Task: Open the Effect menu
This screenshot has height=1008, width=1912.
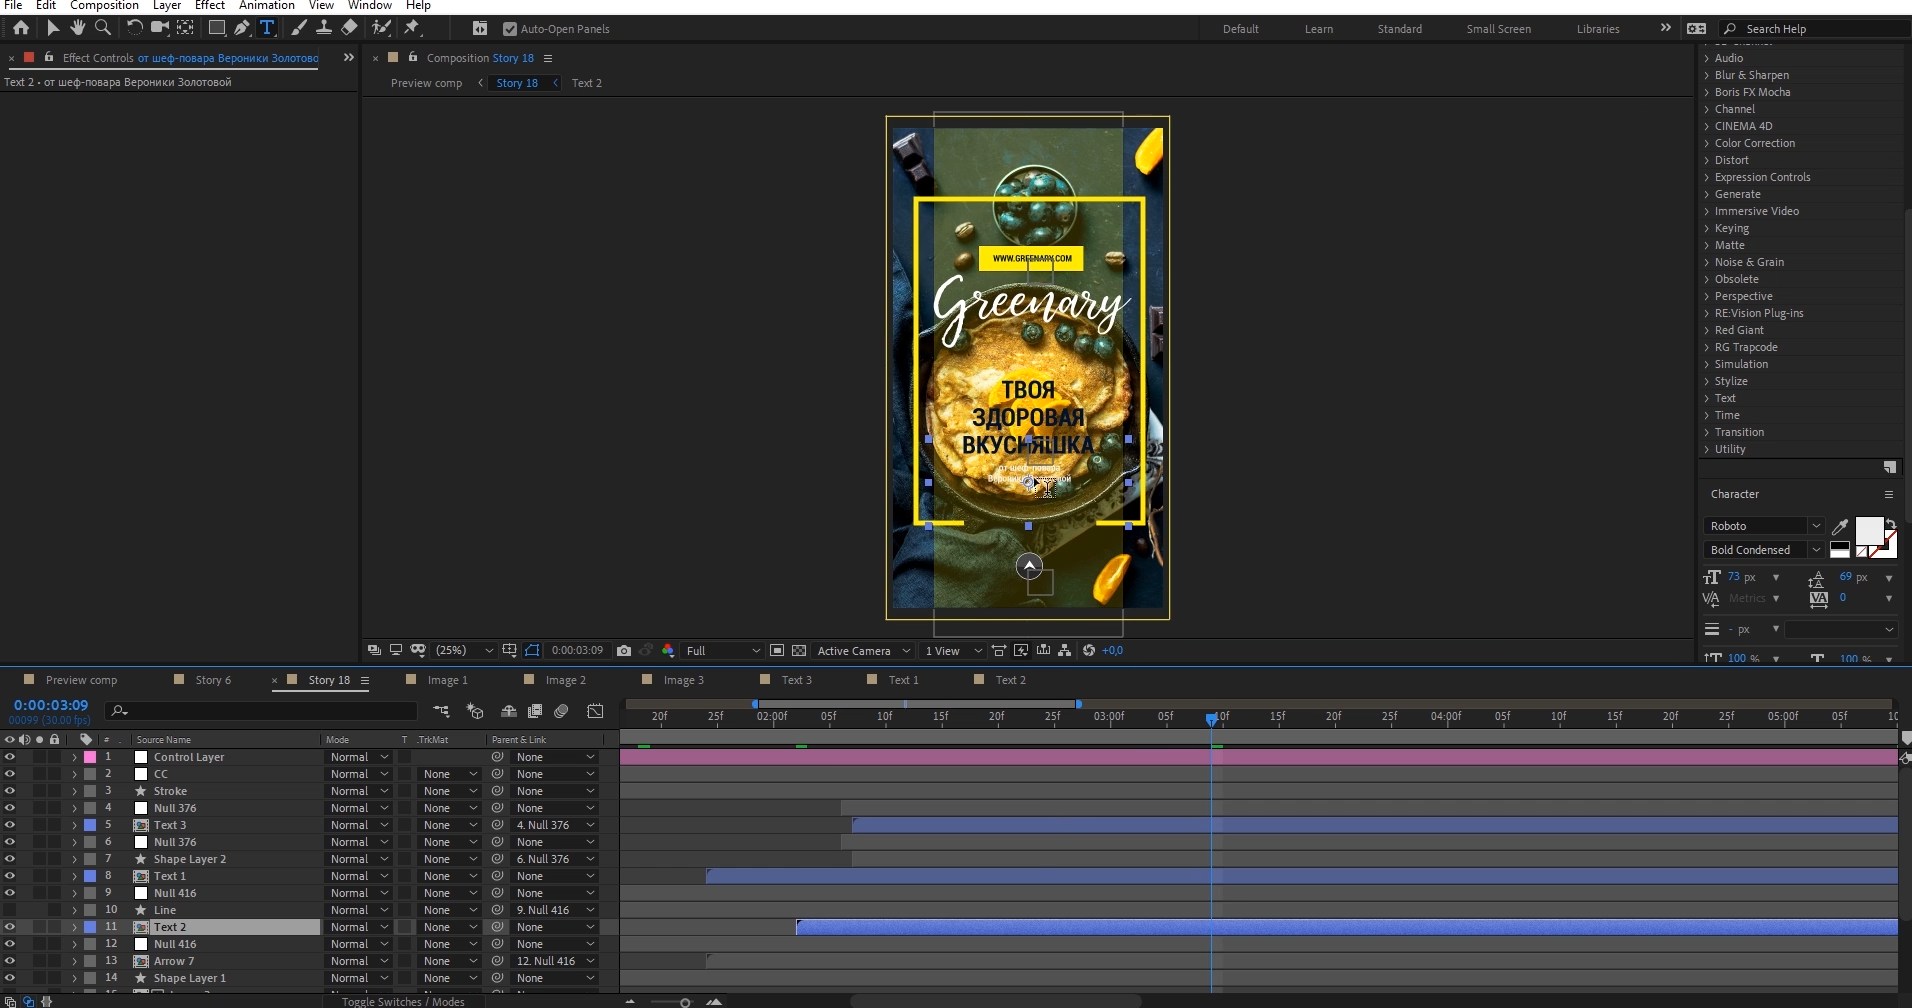Action: (x=209, y=6)
